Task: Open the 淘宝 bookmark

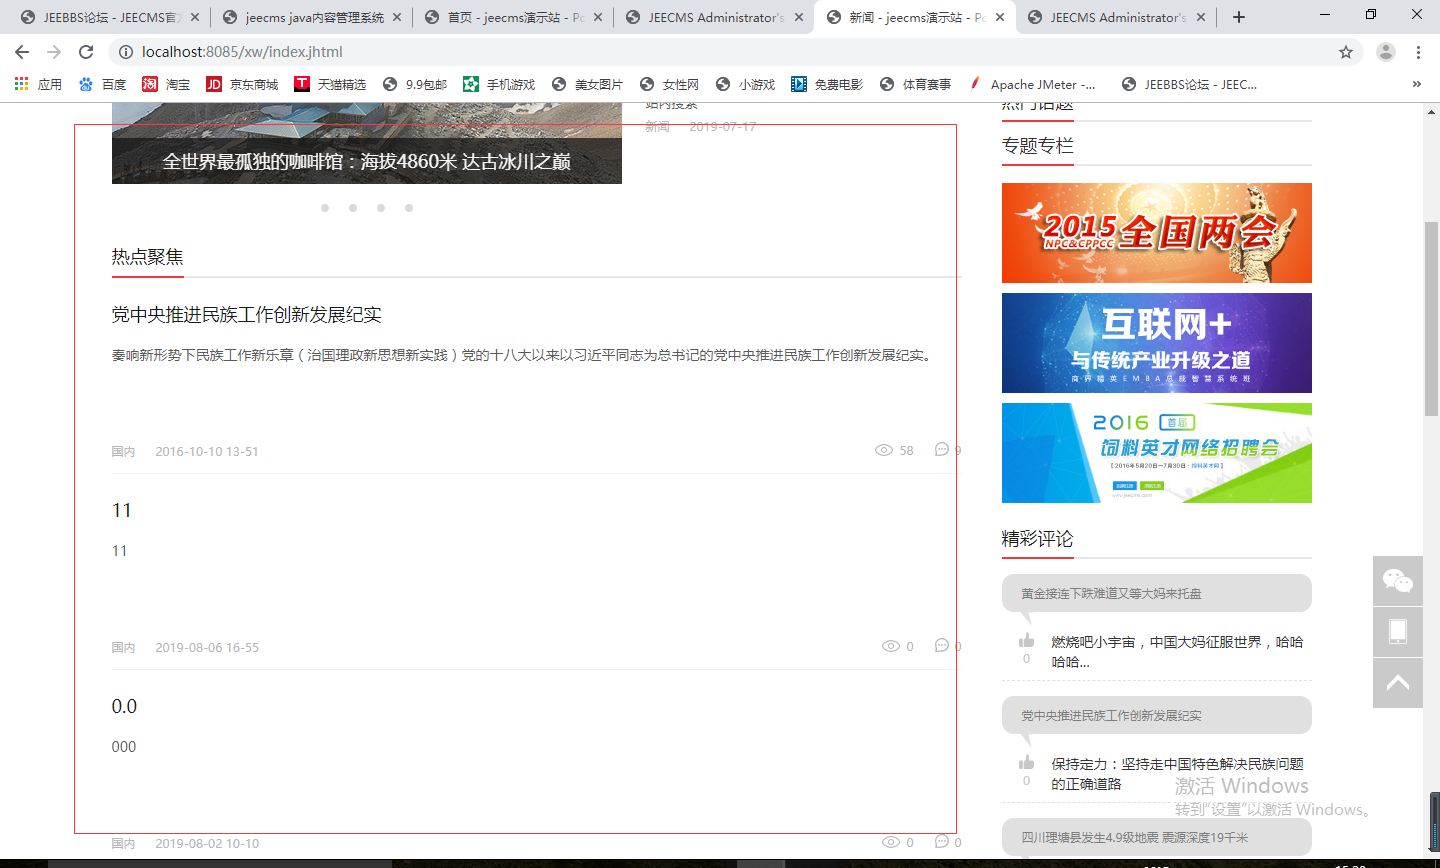Action: pos(166,84)
